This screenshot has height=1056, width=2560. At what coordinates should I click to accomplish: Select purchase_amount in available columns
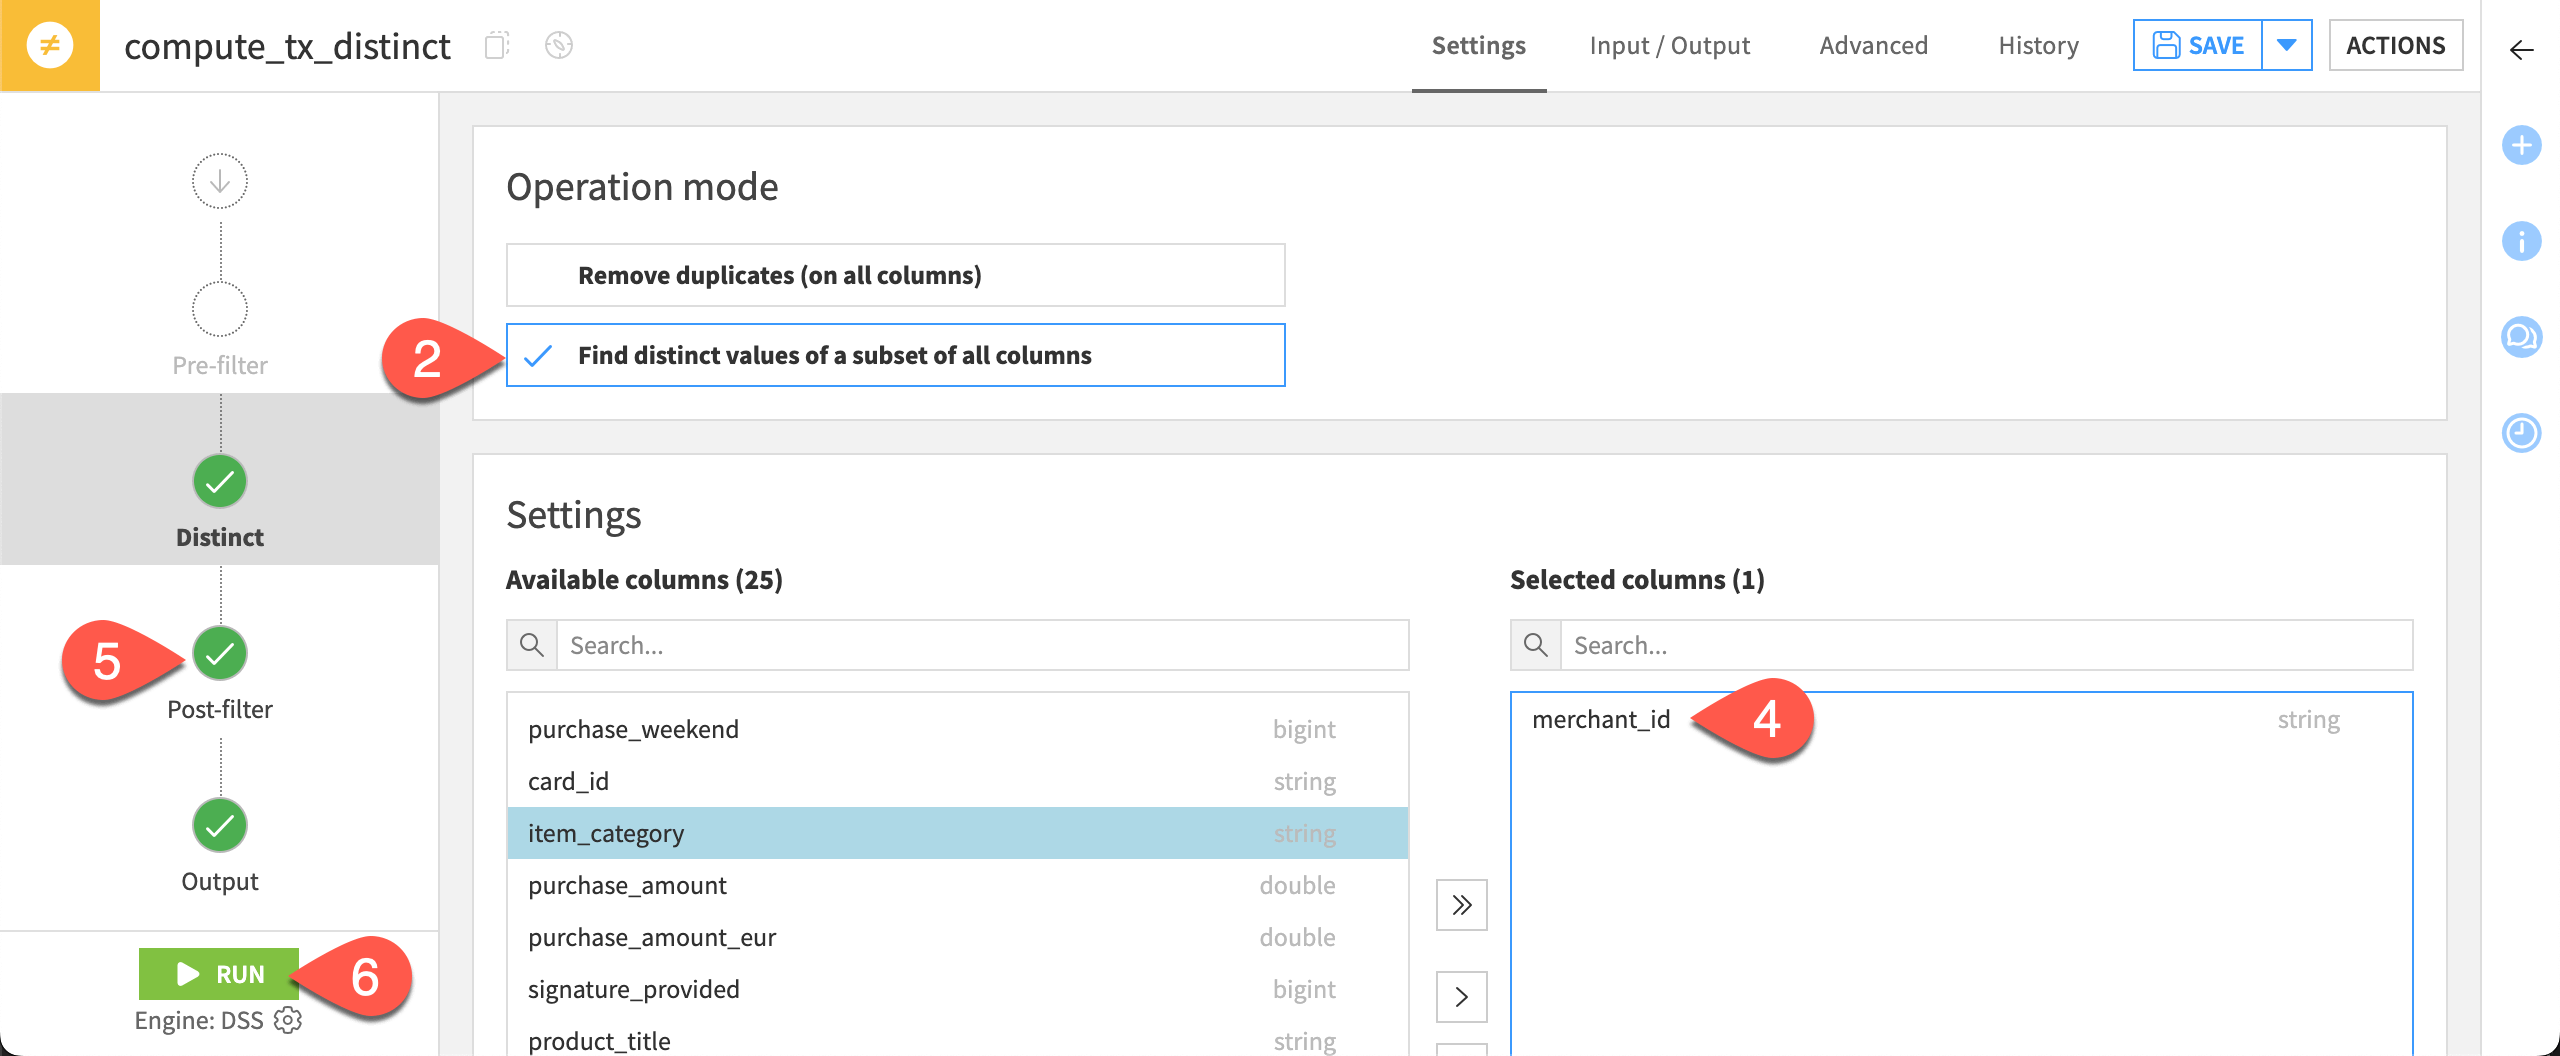click(958, 886)
